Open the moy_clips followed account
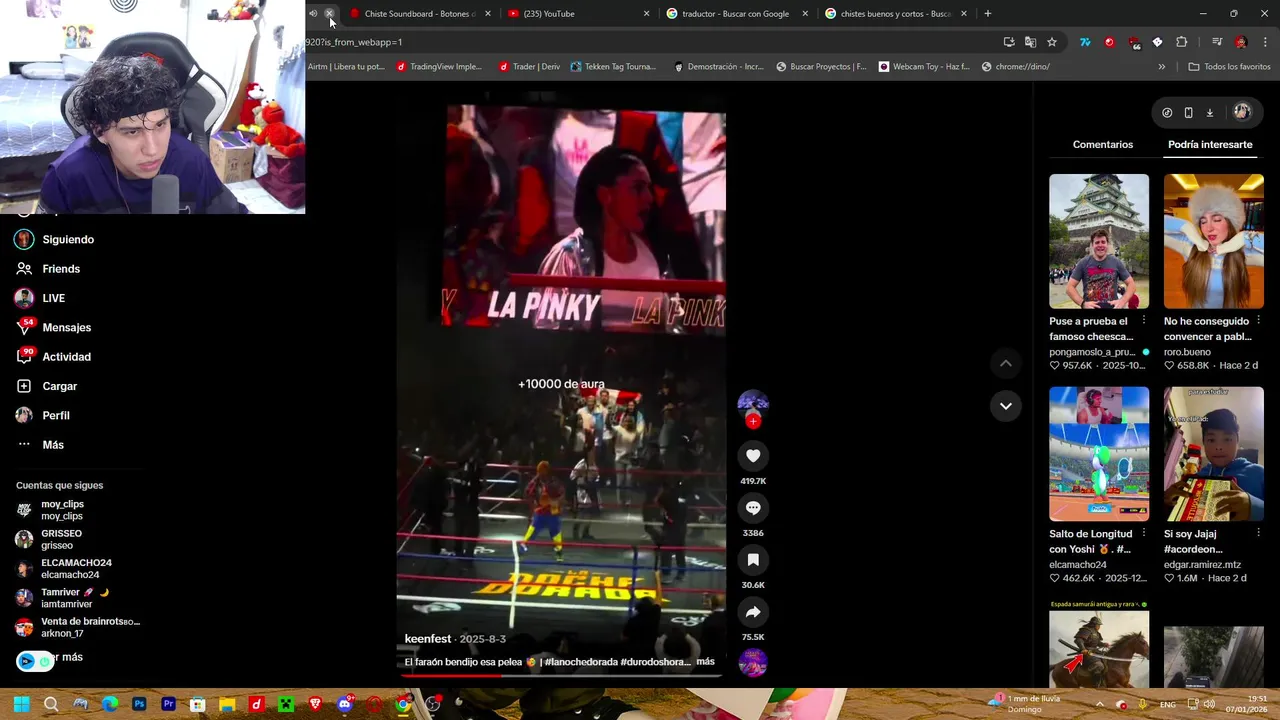This screenshot has height=720, width=1280. point(50,510)
